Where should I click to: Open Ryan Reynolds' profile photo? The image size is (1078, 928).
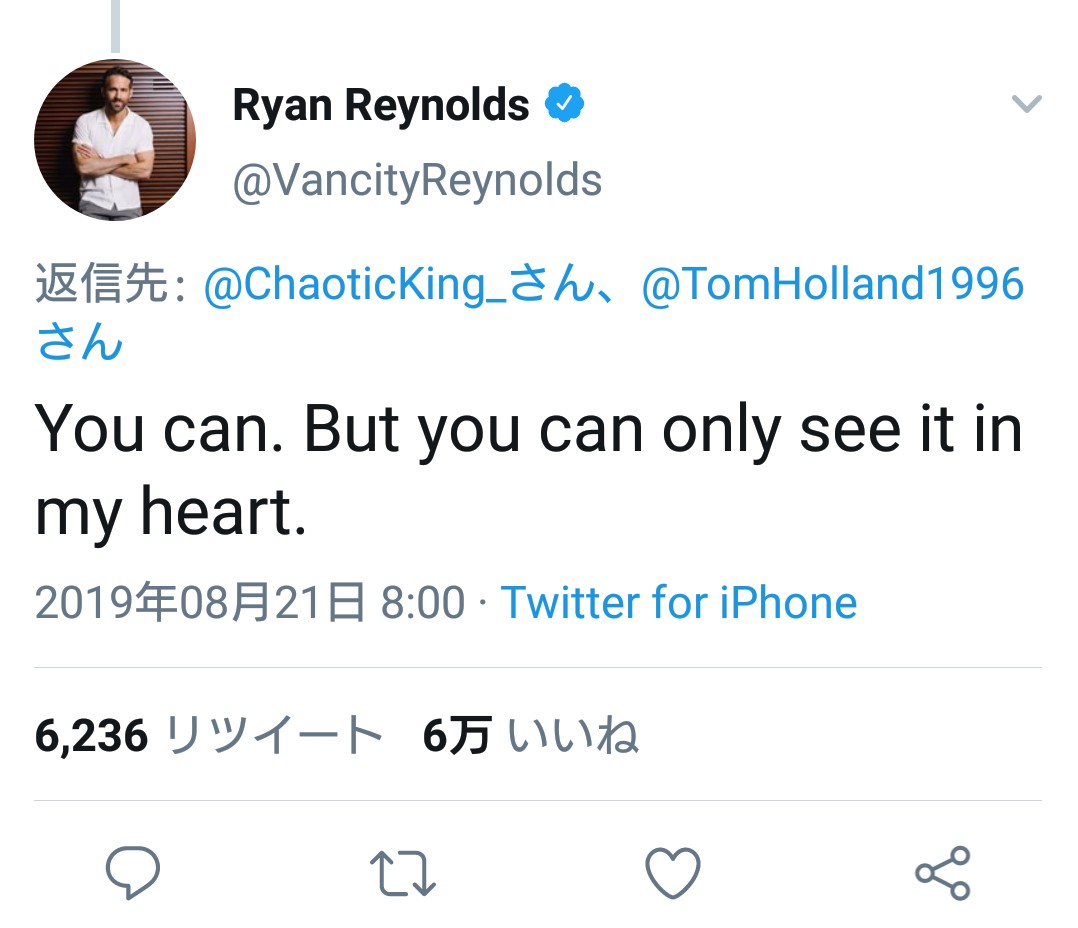[115, 140]
